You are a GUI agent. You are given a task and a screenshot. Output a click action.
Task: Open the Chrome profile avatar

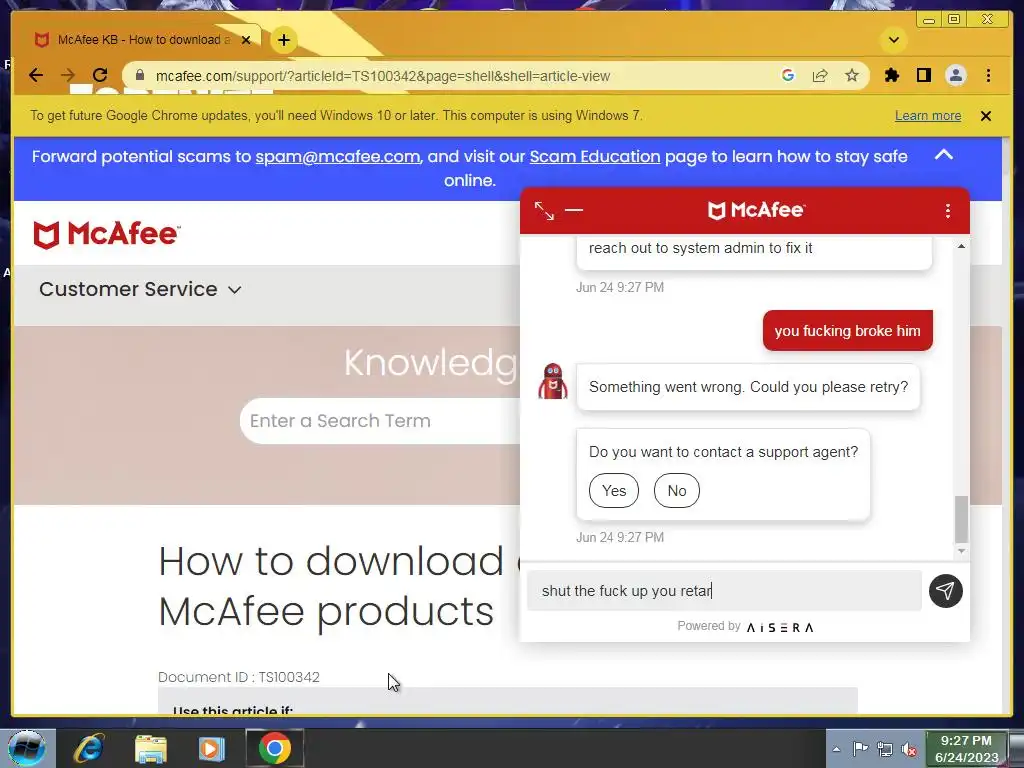point(956,76)
